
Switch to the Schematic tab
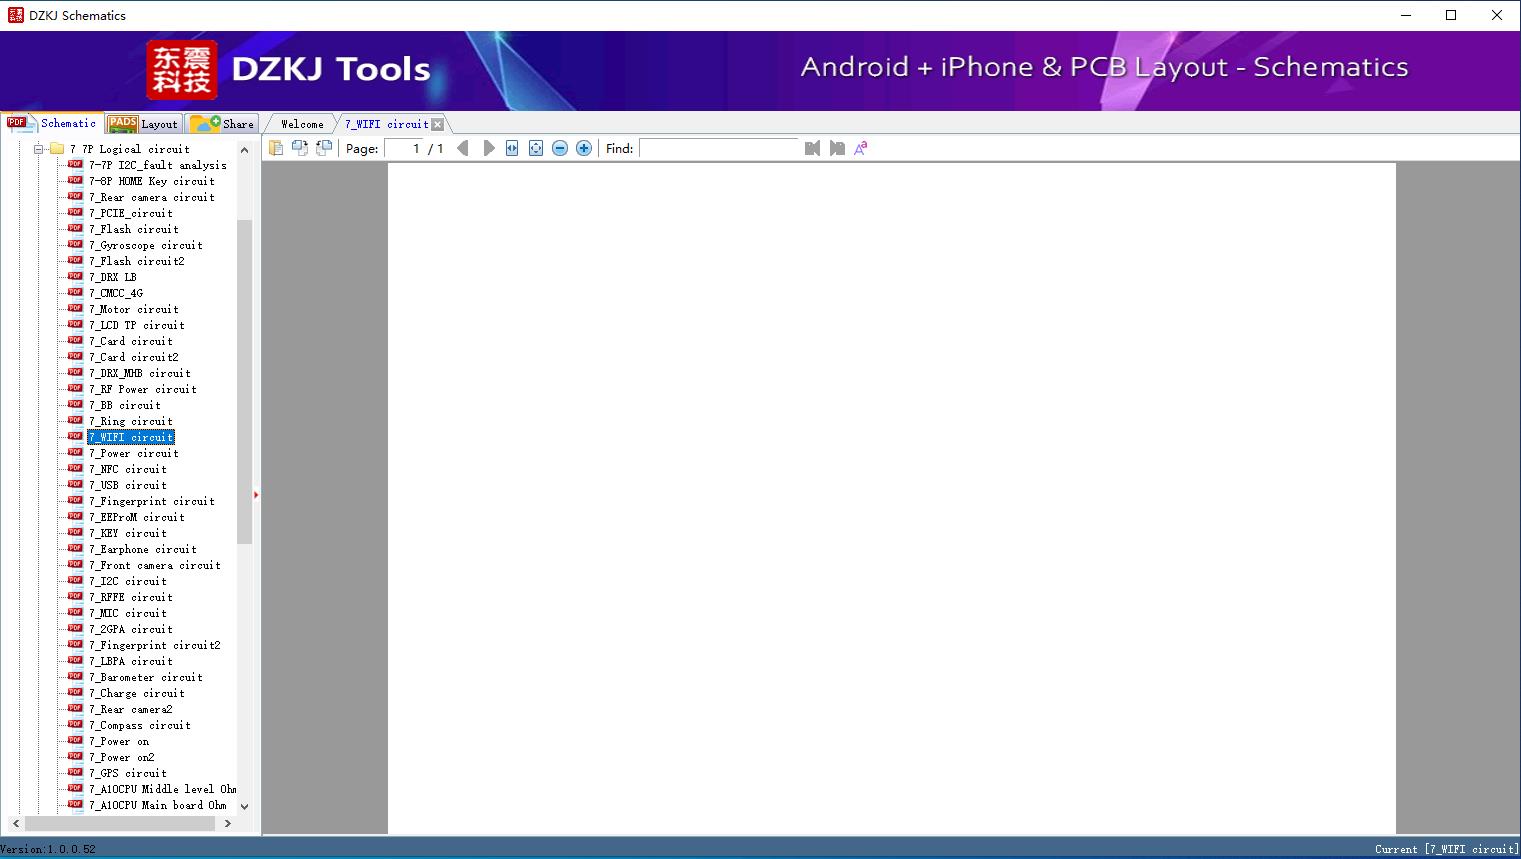pyautogui.click(x=52, y=123)
